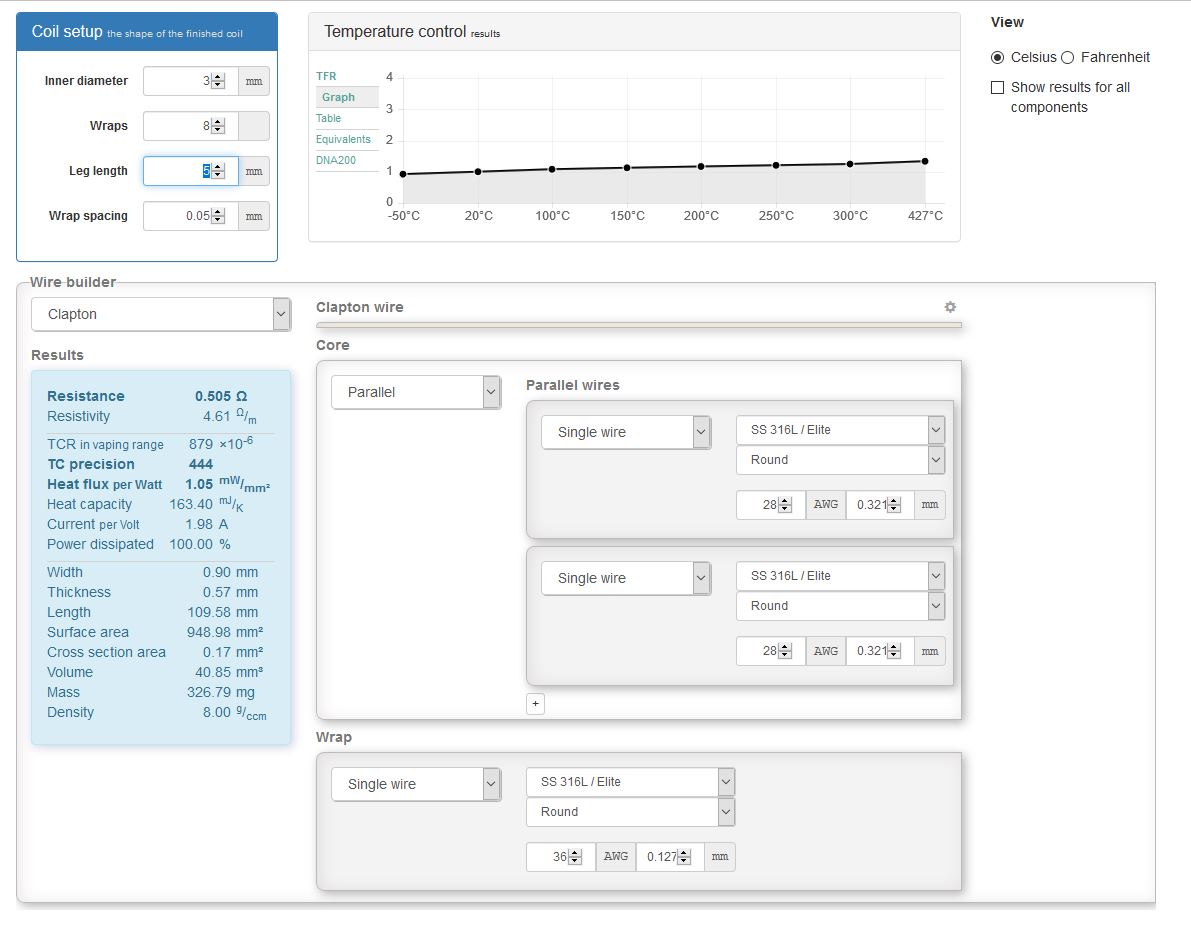1191x925 pixels.
Task: Click the Wrap spacing spinner arrows
Action: 219,216
